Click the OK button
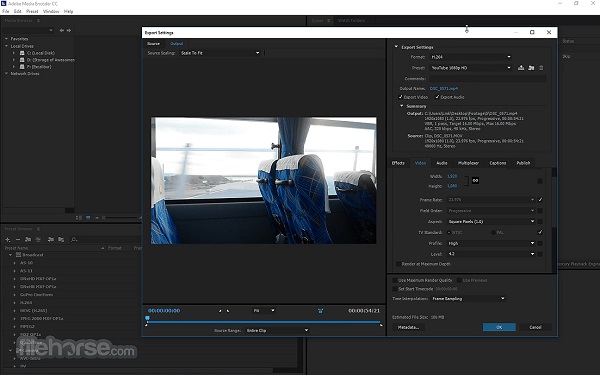 [499, 327]
